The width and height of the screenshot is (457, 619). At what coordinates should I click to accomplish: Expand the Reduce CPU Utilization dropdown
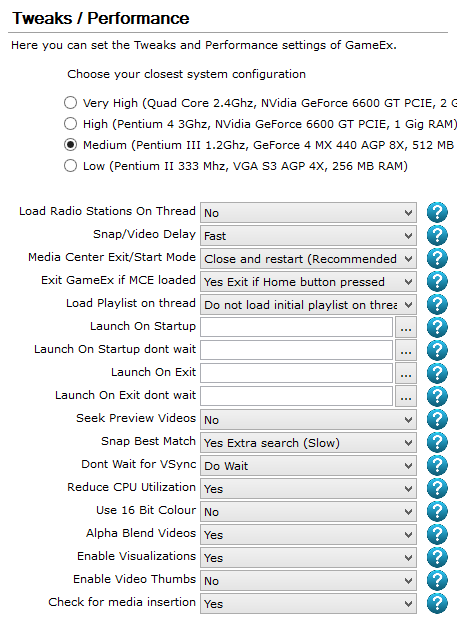click(x=308, y=489)
